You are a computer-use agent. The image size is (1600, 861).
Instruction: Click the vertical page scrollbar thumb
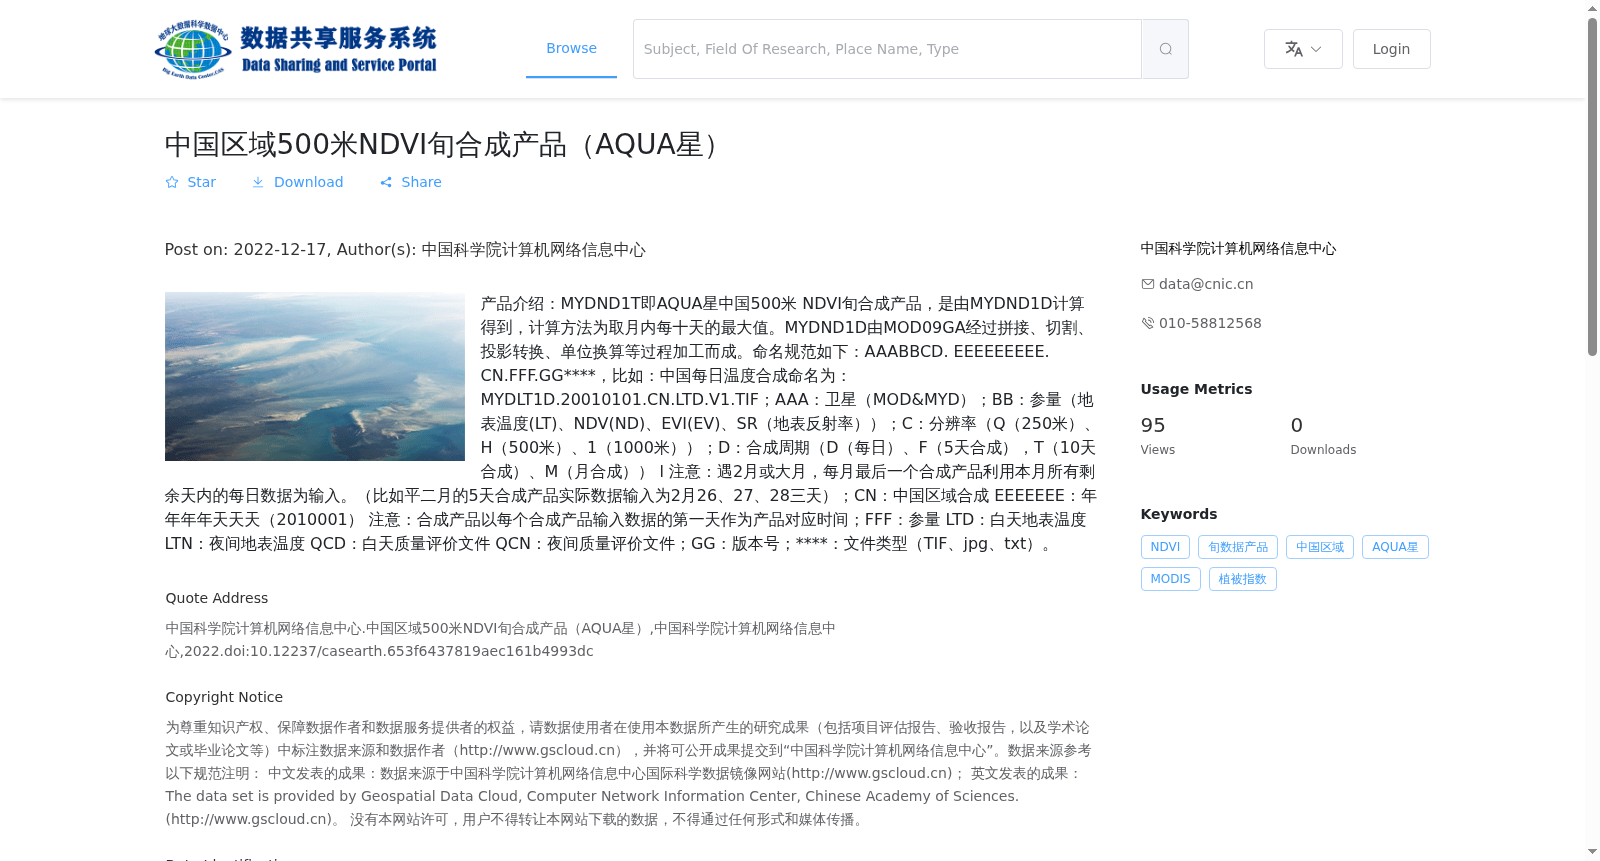tap(1592, 186)
